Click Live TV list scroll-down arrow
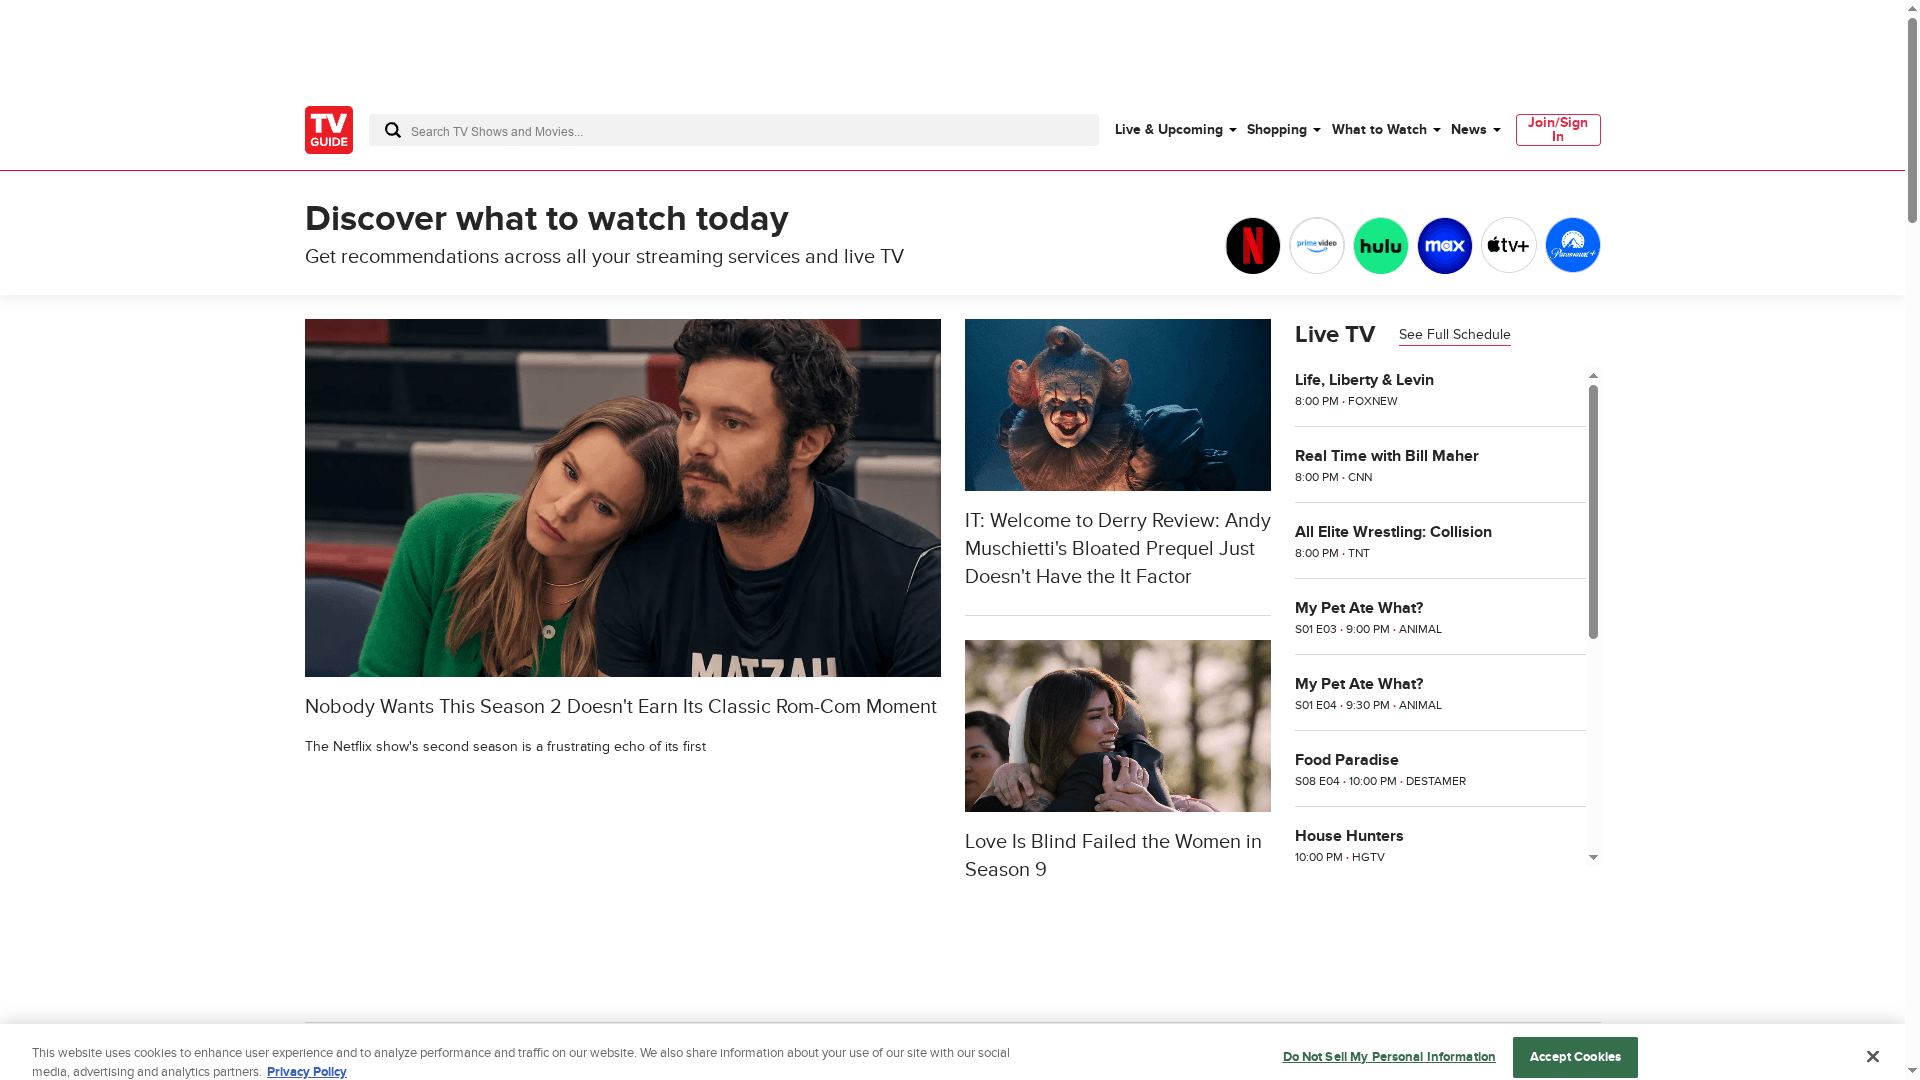The height and width of the screenshot is (1080, 1920). pos(1593,858)
